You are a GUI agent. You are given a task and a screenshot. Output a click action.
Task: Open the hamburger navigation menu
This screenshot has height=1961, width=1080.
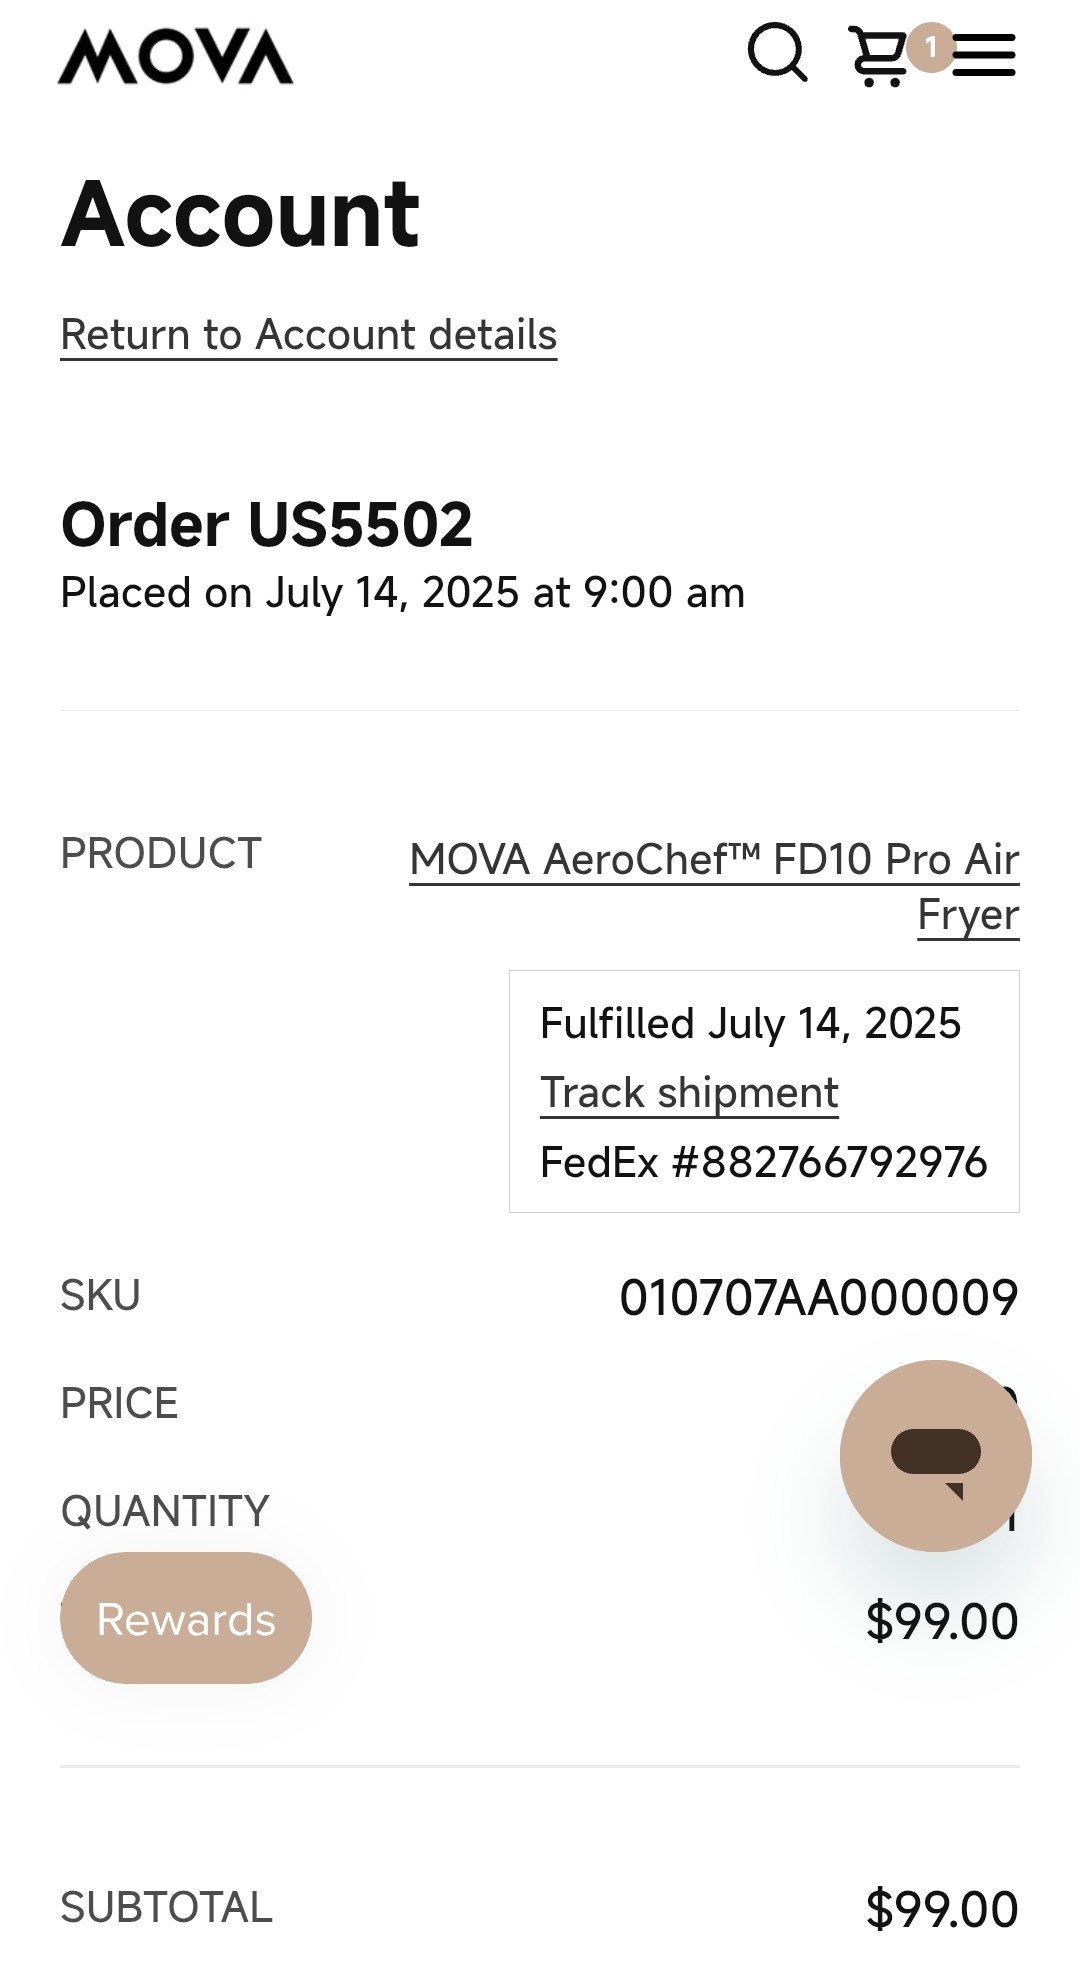(x=985, y=55)
